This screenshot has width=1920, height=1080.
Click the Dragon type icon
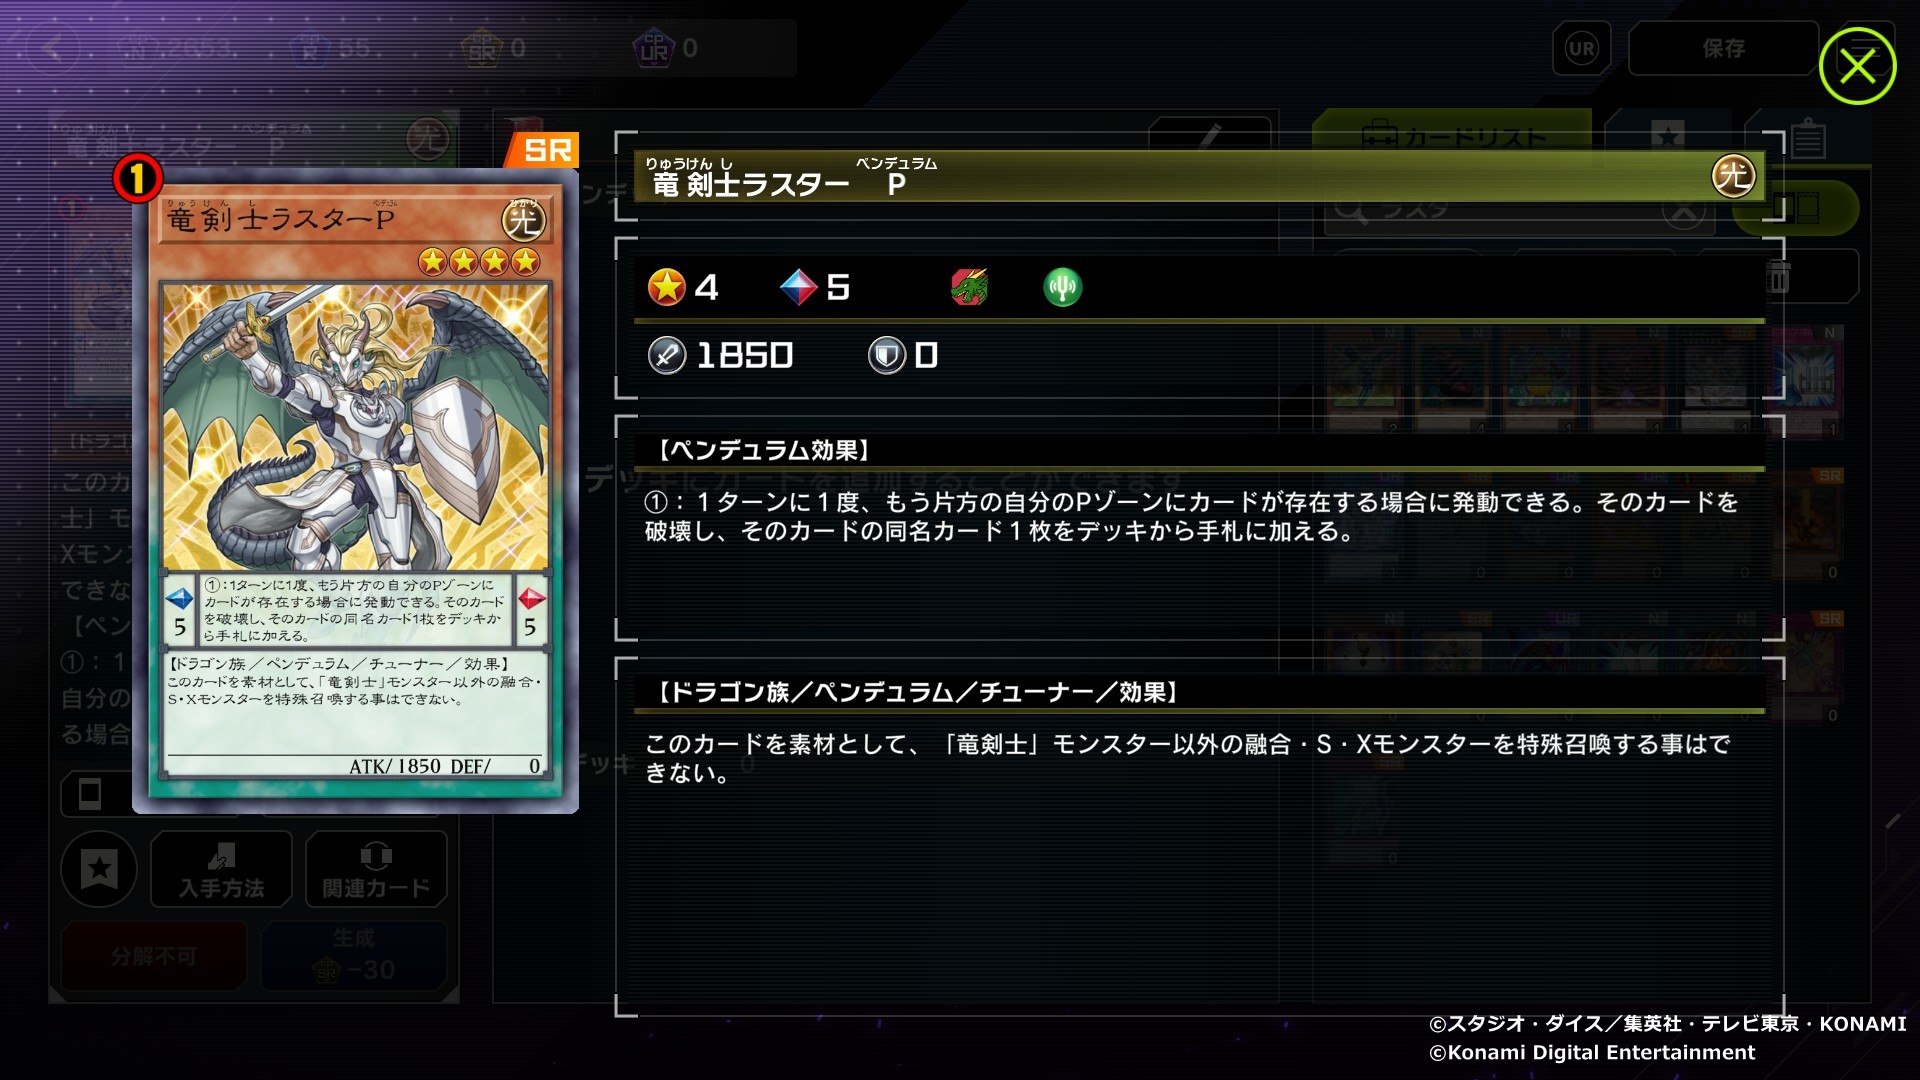(969, 288)
